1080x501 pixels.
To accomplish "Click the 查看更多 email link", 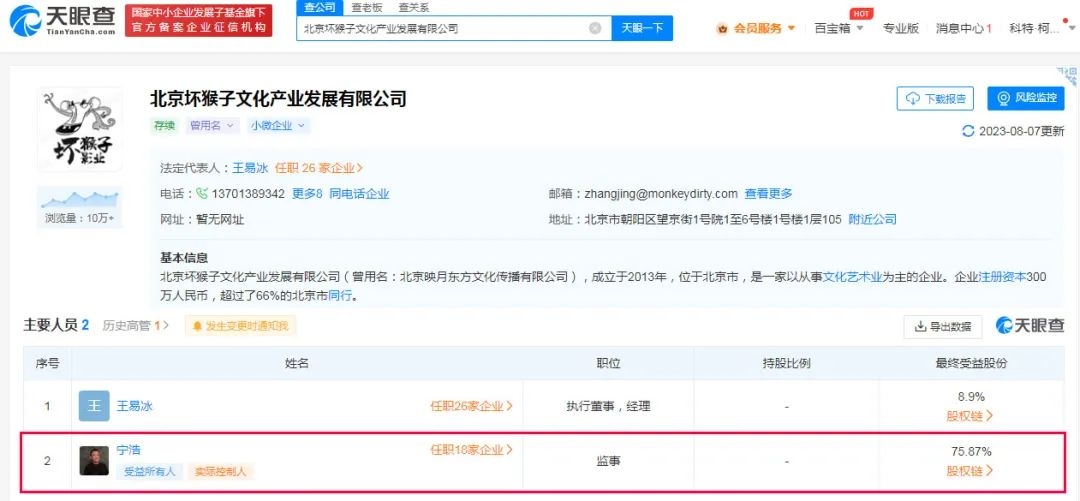I will coord(768,194).
